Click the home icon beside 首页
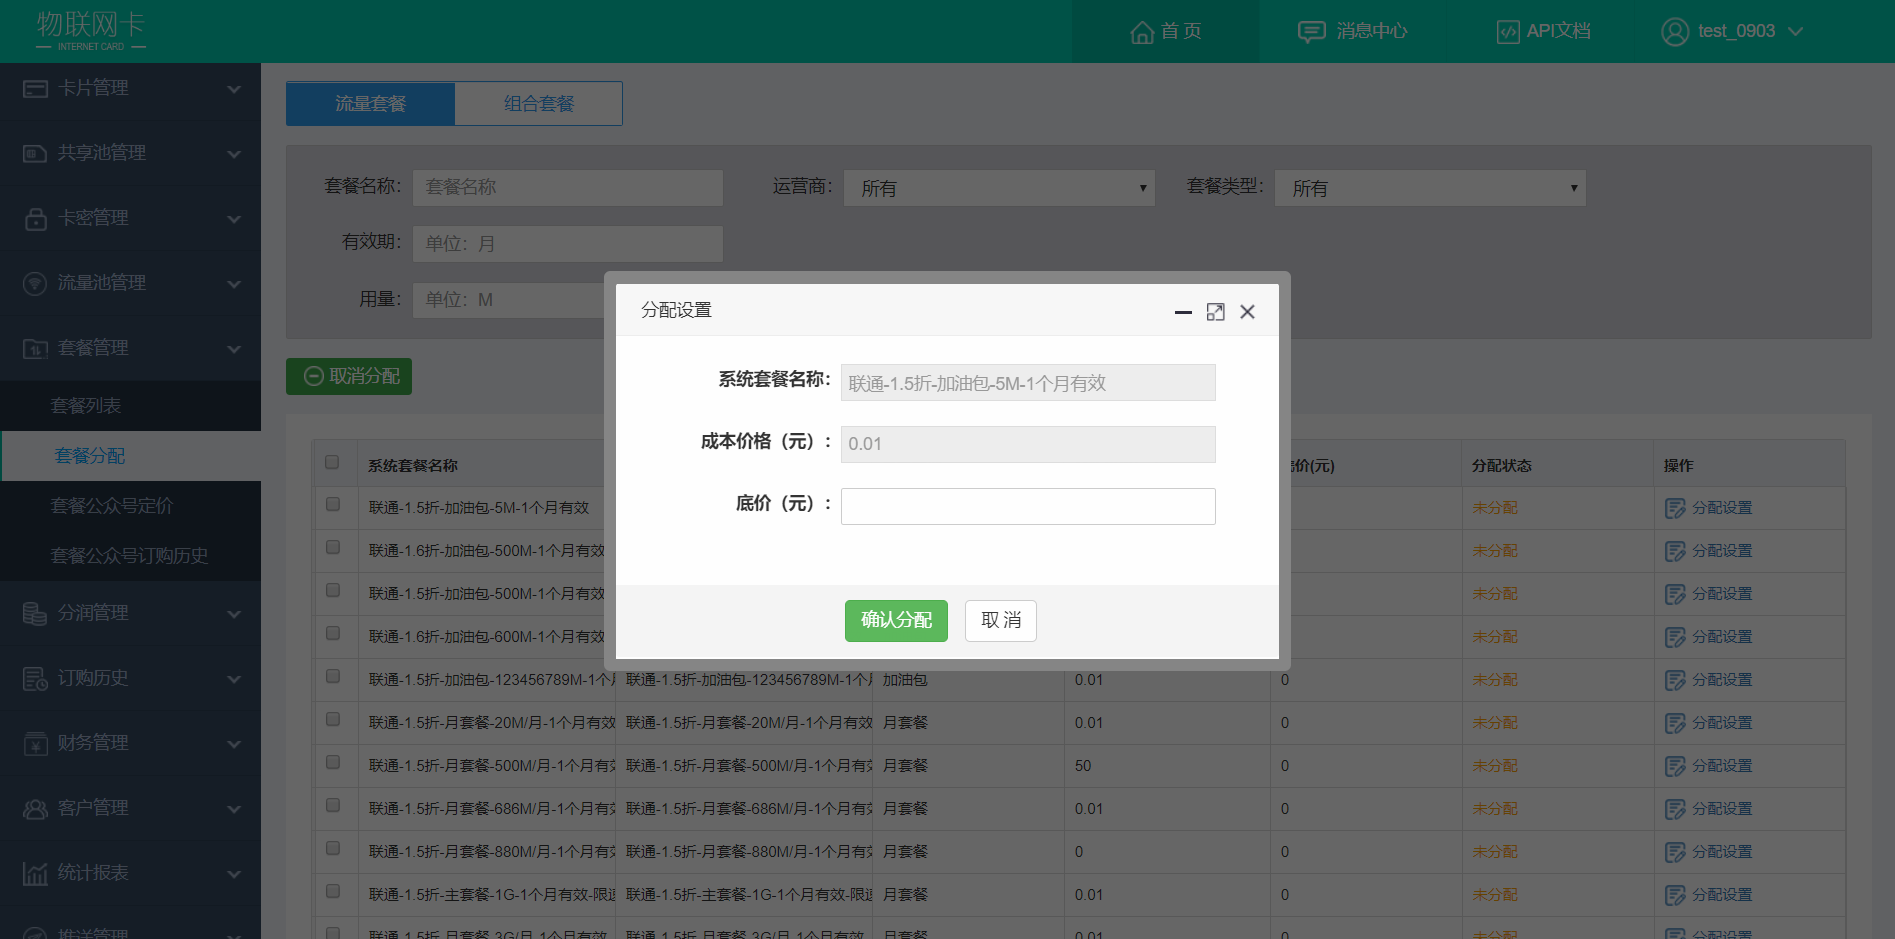Image resolution: width=1895 pixels, height=939 pixels. (1142, 32)
